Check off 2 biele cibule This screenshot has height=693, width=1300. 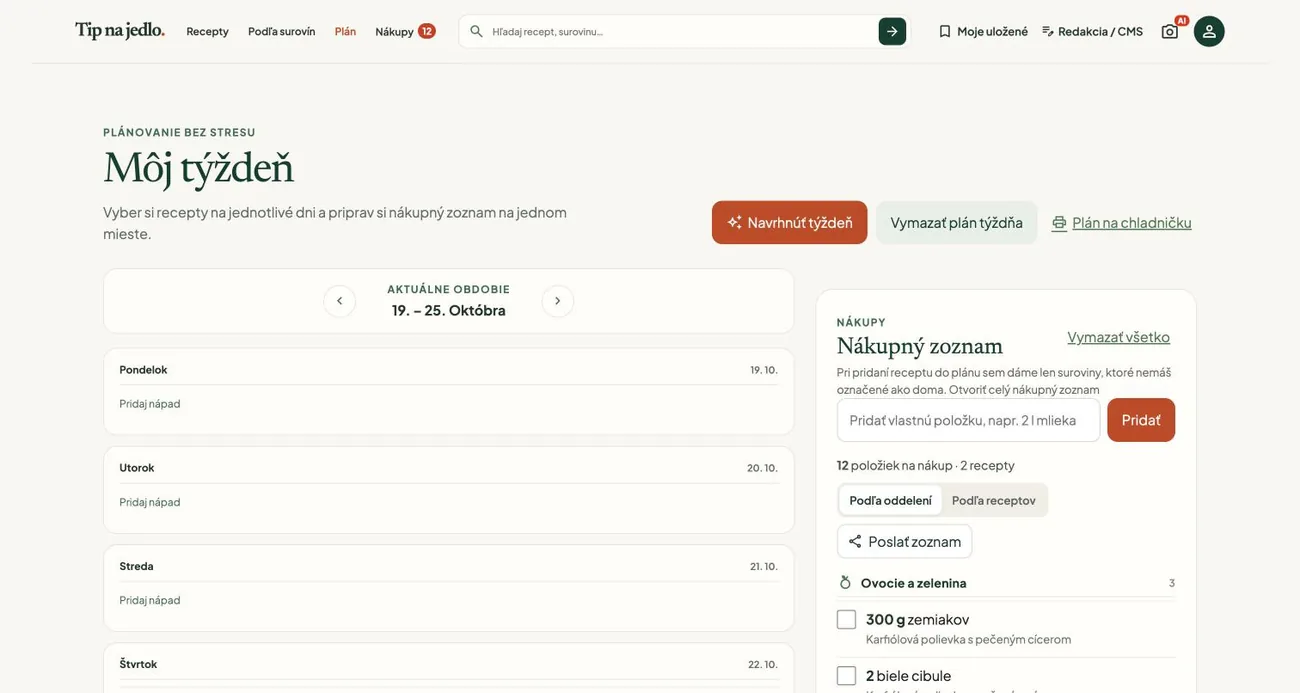(x=846, y=675)
